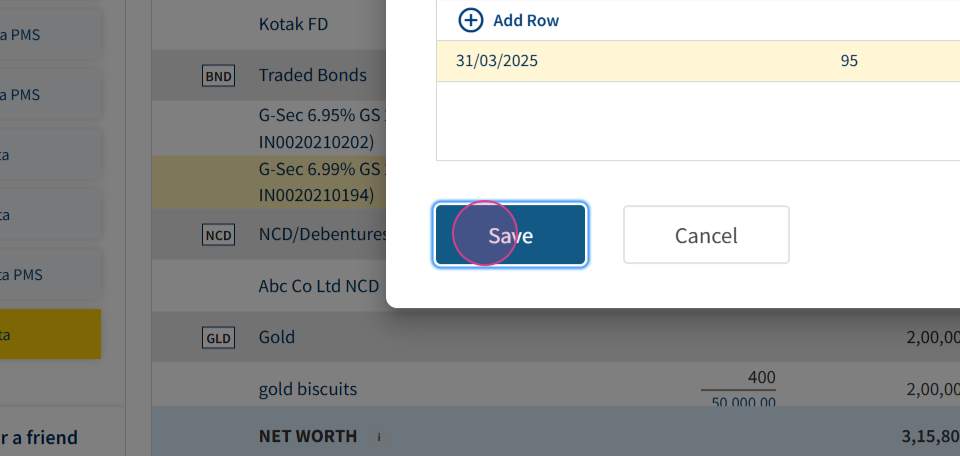Viewport: 960px width, 456px height.
Task: Click the GLD badge beside Gold
Action: (x=218, y=338)
